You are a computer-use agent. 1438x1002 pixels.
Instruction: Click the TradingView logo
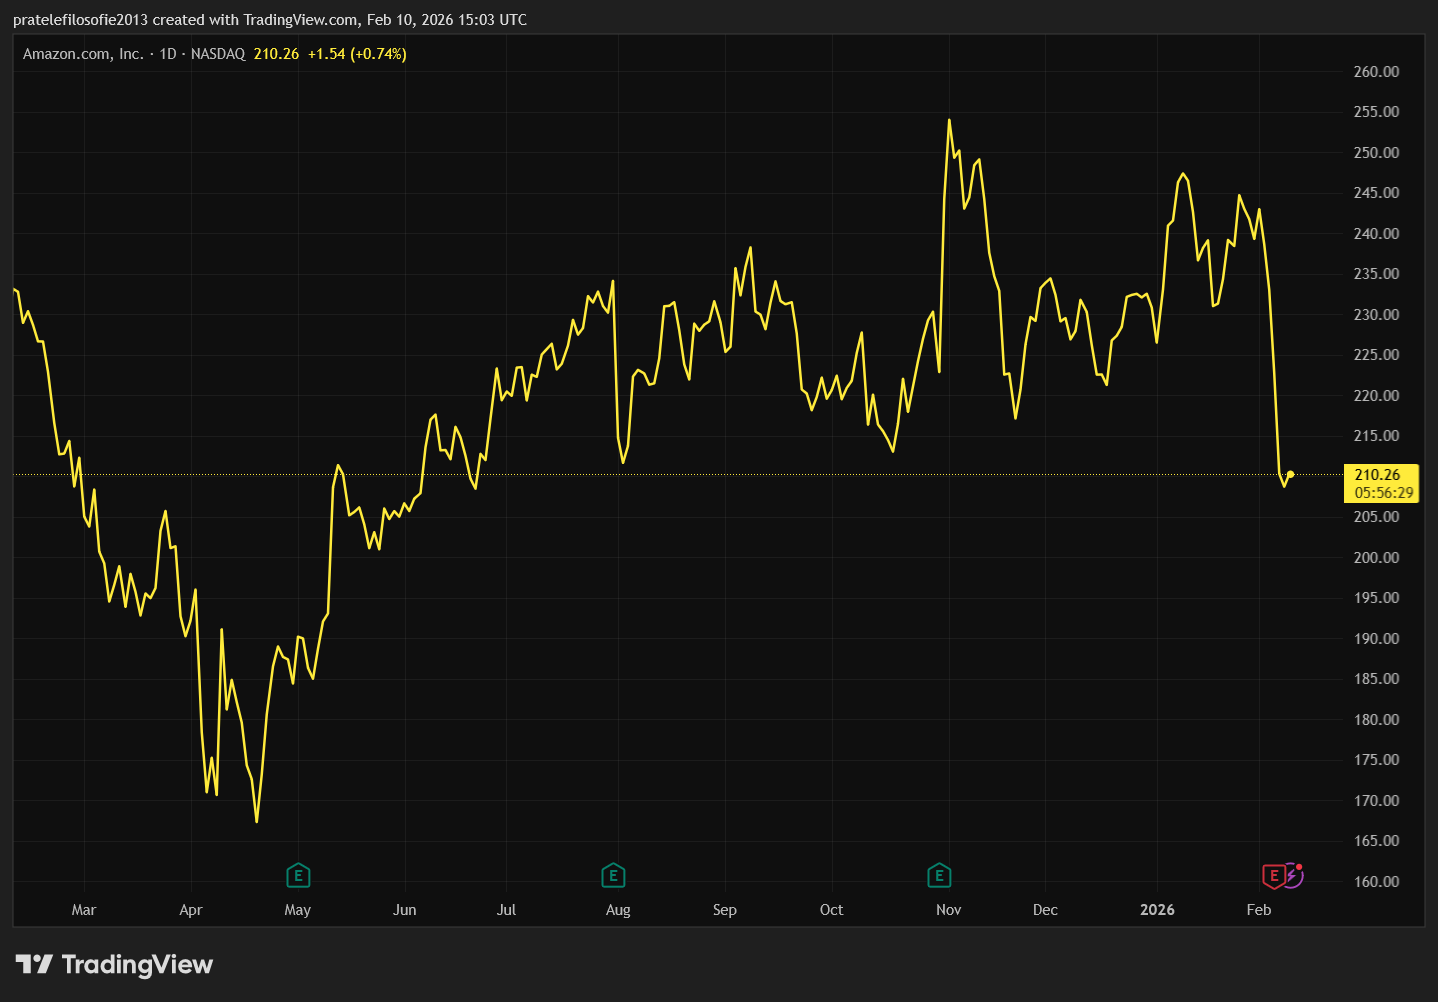115,964
